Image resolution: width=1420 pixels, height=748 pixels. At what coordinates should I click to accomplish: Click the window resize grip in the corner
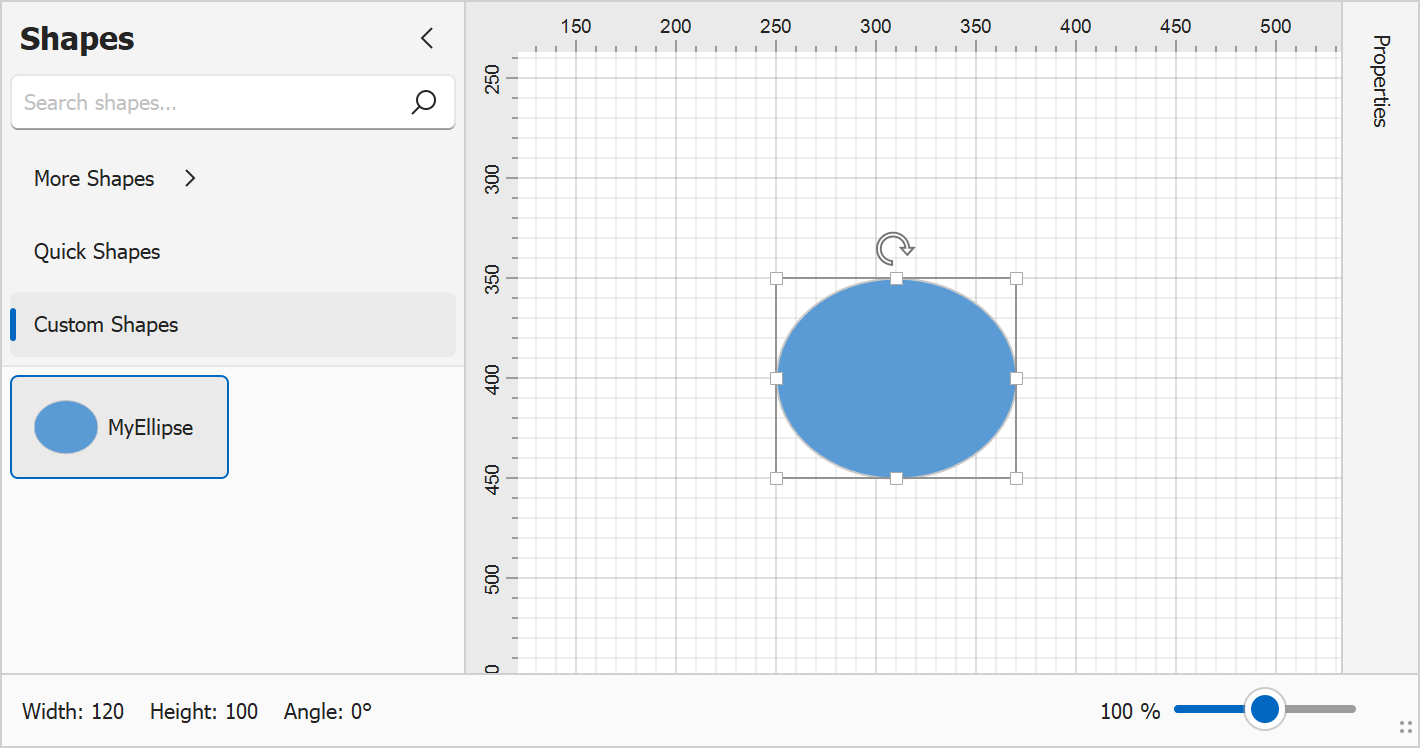pos(1405,728)
